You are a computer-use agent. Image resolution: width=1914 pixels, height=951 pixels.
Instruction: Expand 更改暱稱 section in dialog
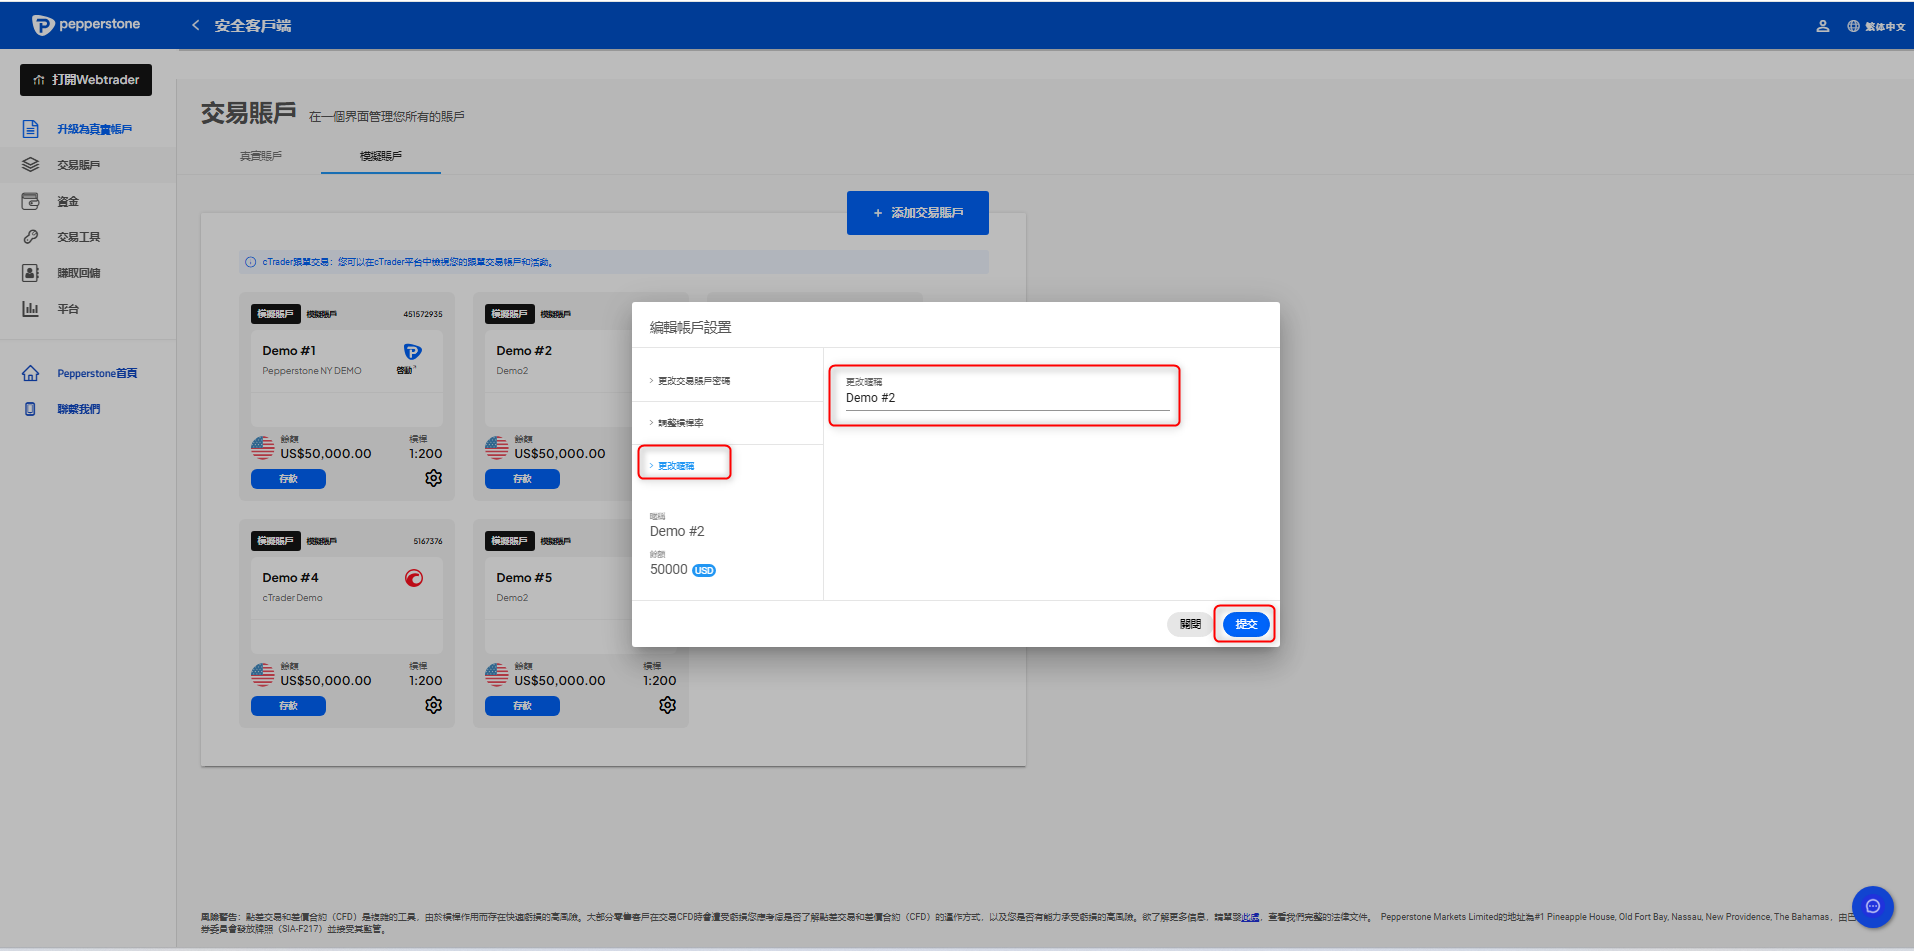676,466
